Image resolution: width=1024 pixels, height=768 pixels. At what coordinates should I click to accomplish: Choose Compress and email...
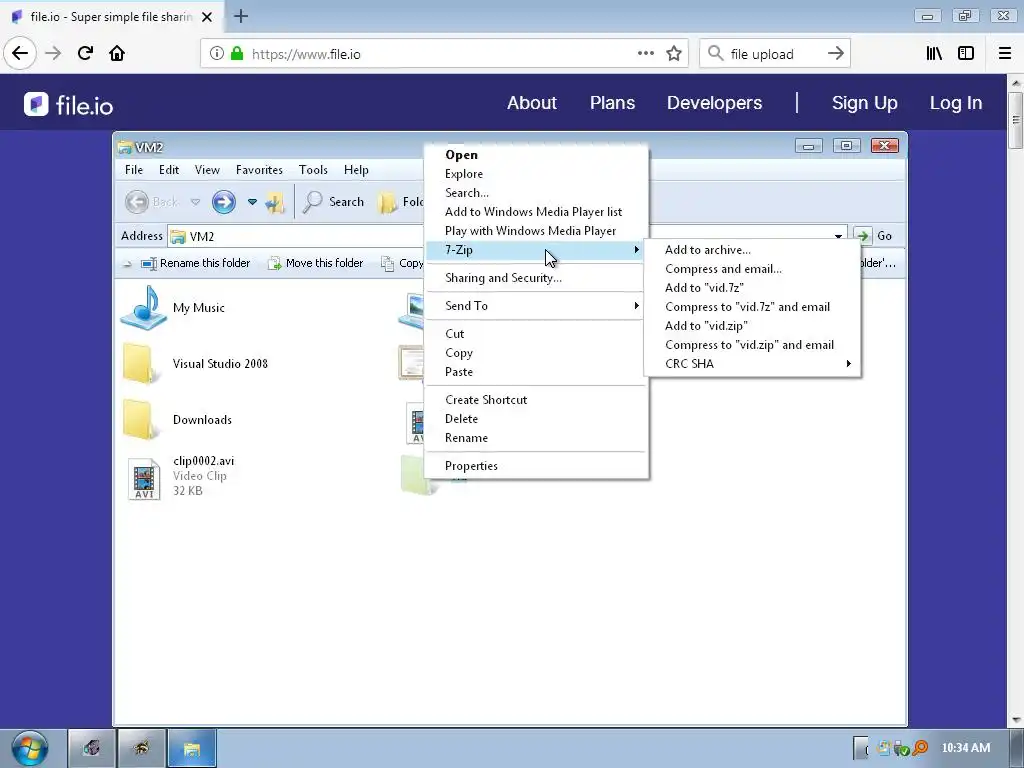pyautogui.click(x=752, y=268)
